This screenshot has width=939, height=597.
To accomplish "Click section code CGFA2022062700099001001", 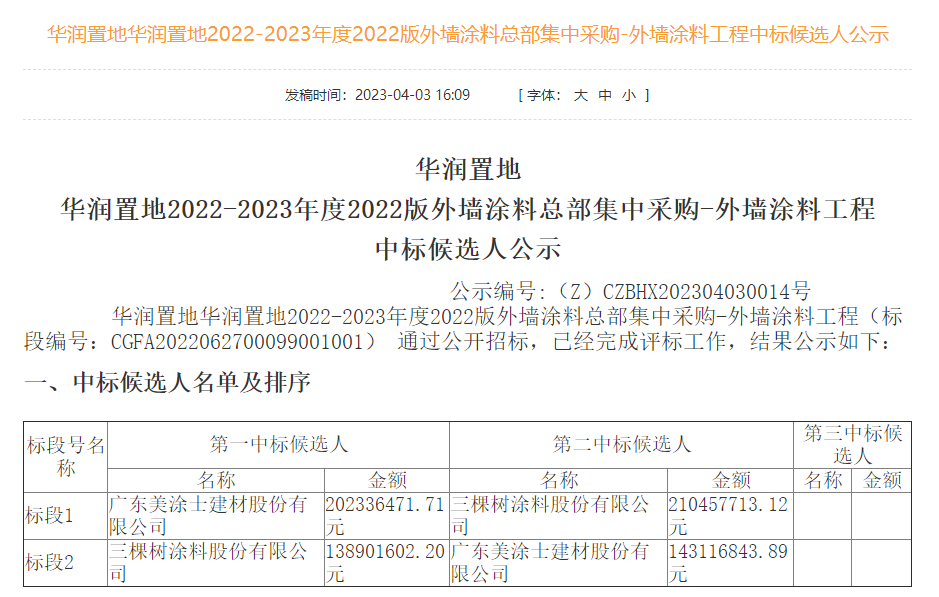I will [237, 341].
